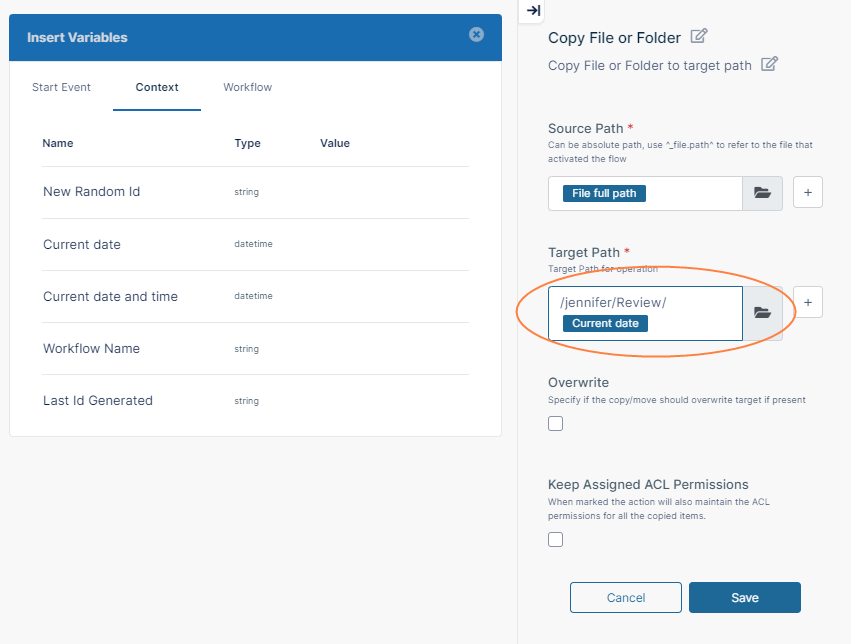The image size is (851, 644).
Task: Edit the Copy File or Folder title
Action: point(699,37)
